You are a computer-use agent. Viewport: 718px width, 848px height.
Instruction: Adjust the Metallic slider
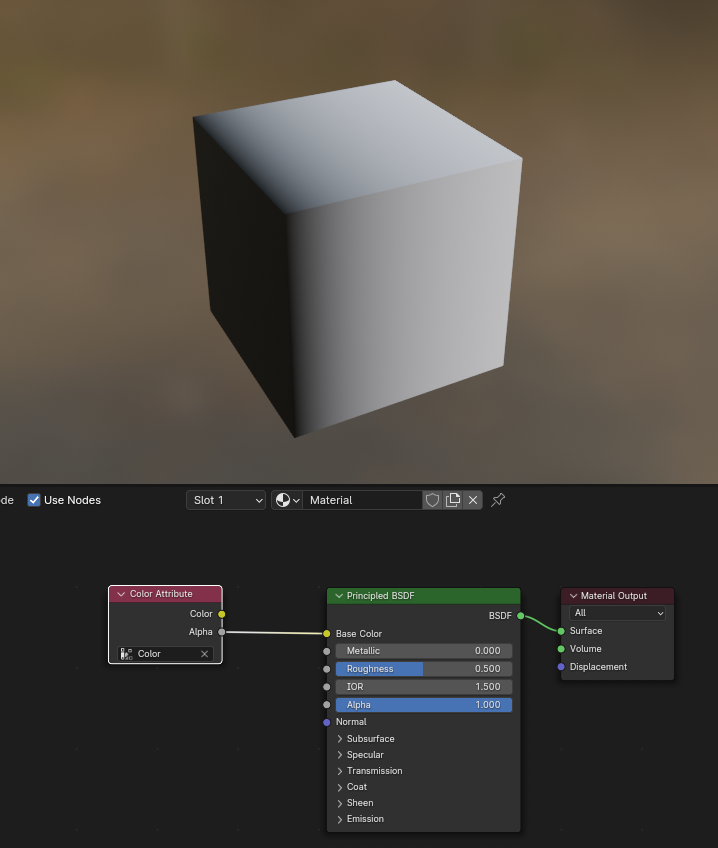(424, 651)
